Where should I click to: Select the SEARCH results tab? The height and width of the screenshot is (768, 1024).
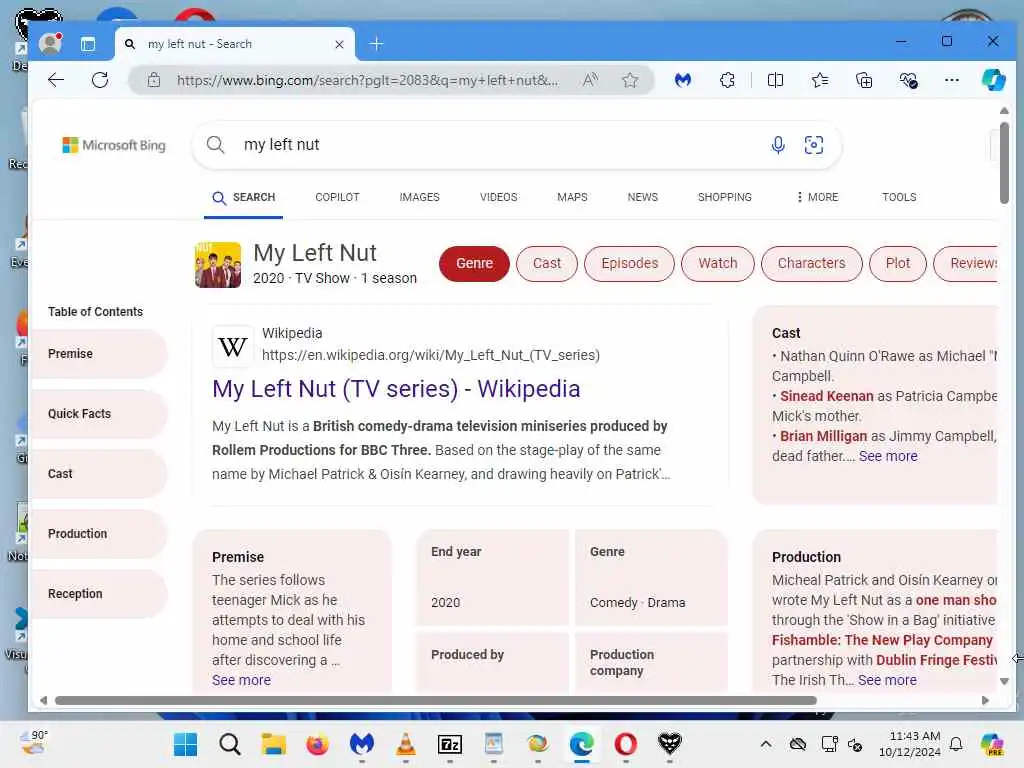click(x=244, y=197)
